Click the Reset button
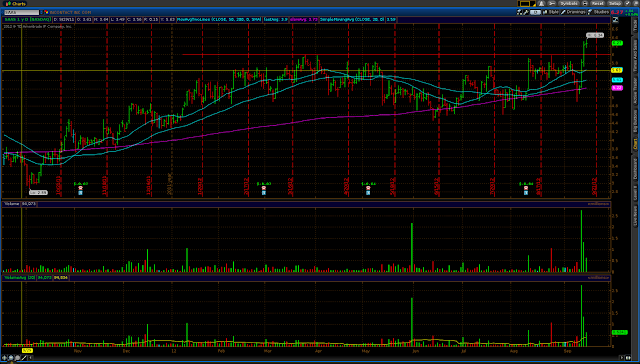640x364 pixels. coord(597,3)
